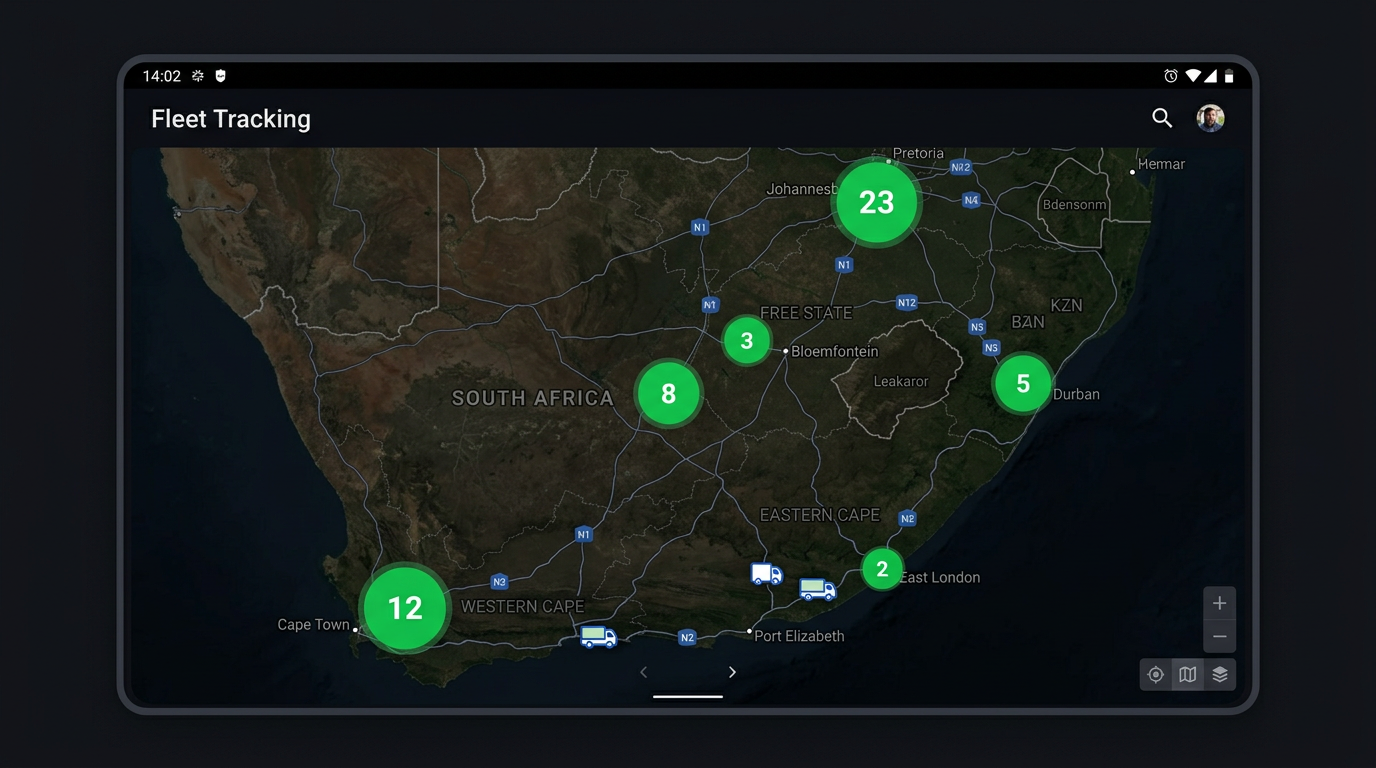This screenshot has height=768, width=1376.
Task: Center map on my current location
Action: coord(1156,675)
